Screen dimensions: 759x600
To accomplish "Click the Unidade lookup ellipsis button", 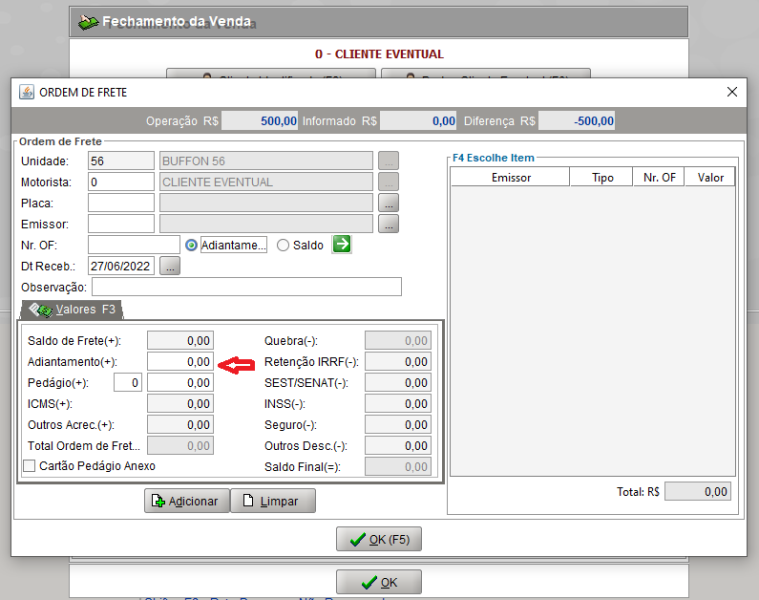I will point(388,161).
